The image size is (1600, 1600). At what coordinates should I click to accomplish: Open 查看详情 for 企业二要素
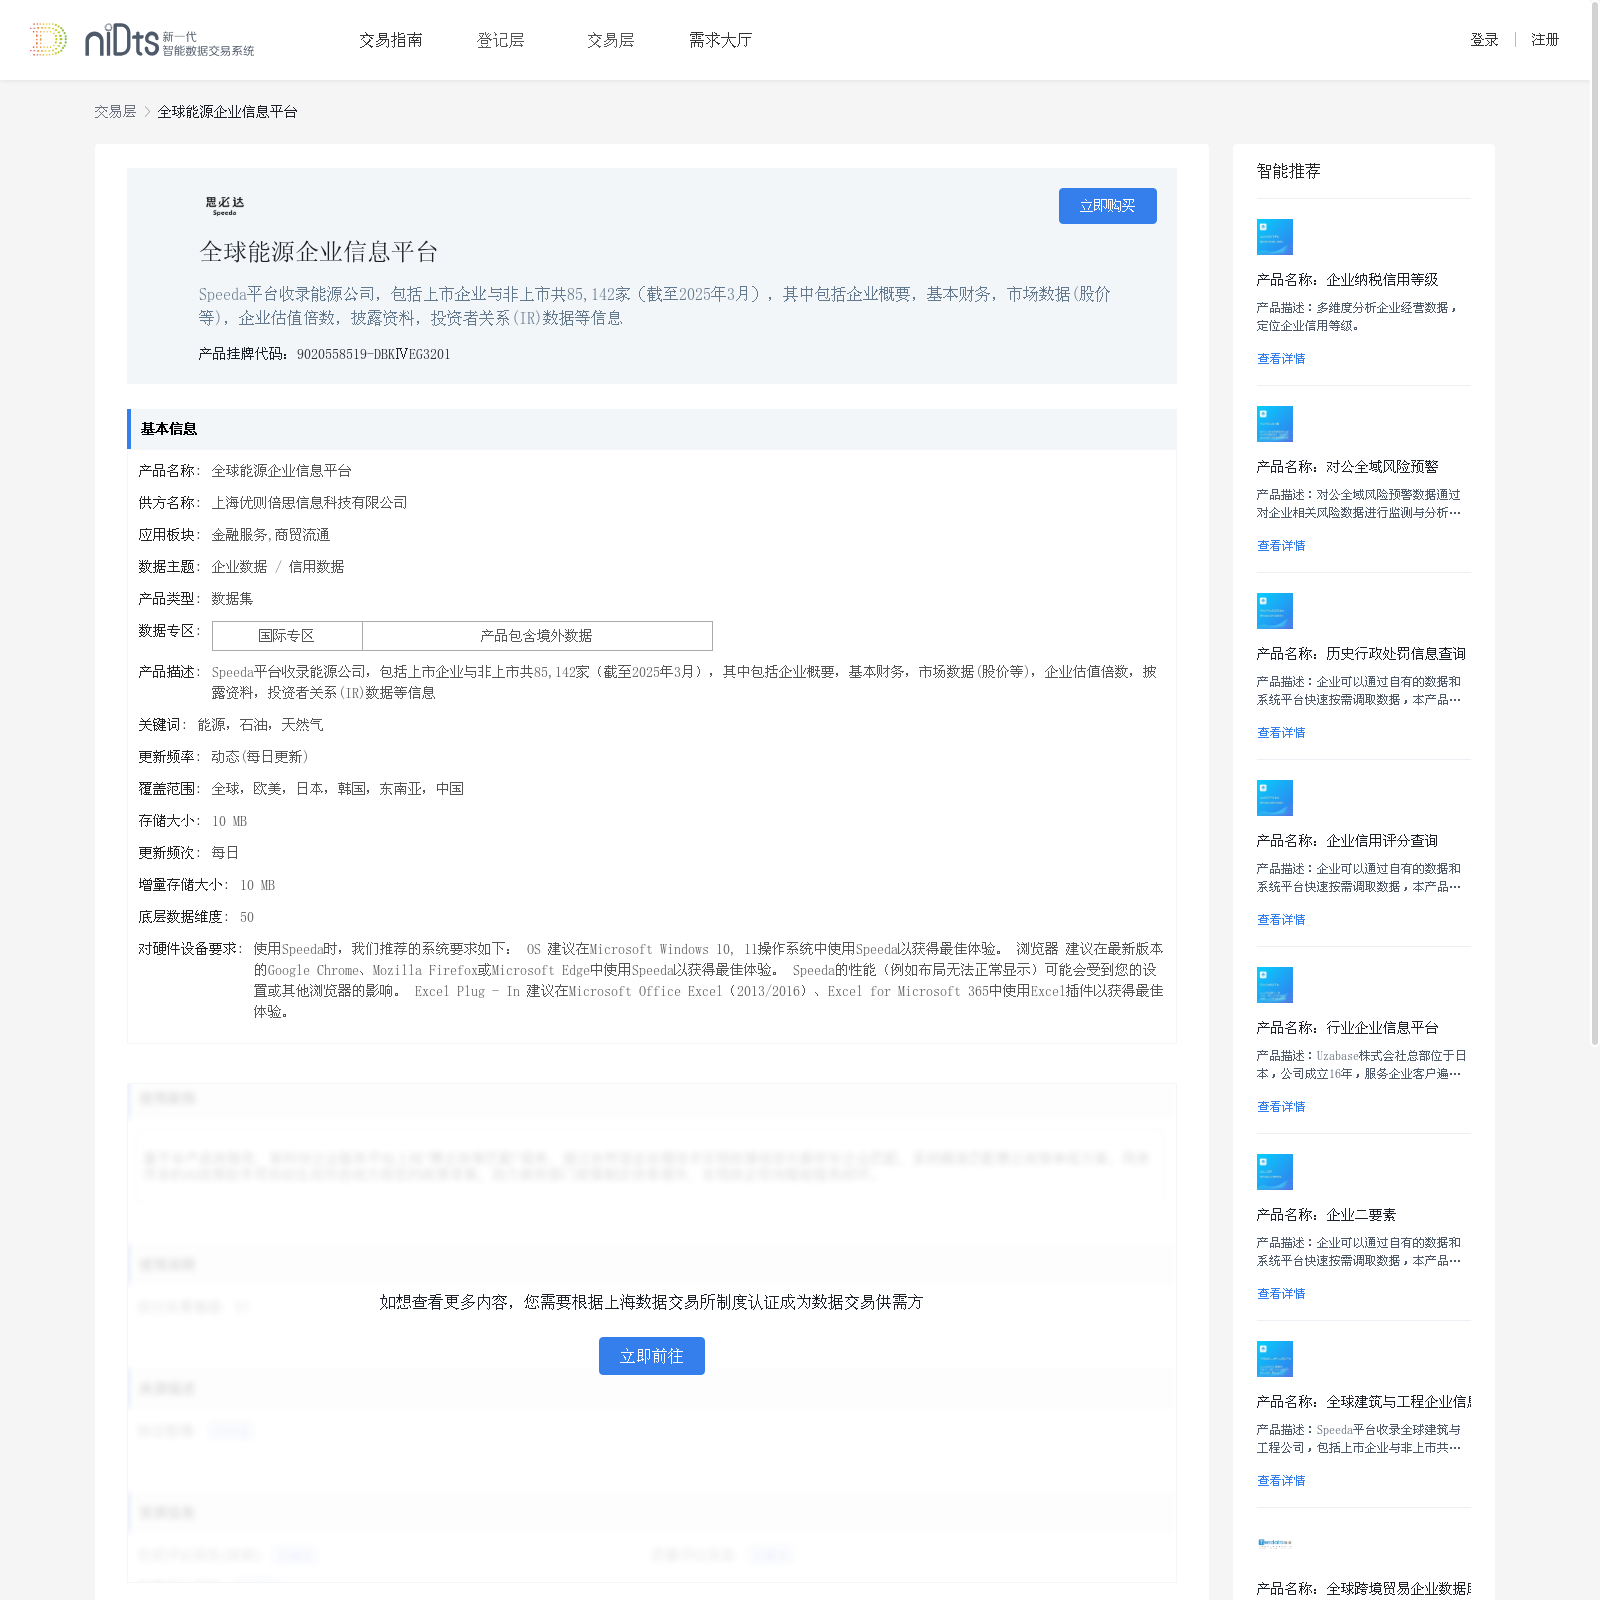[1281, 1294]
